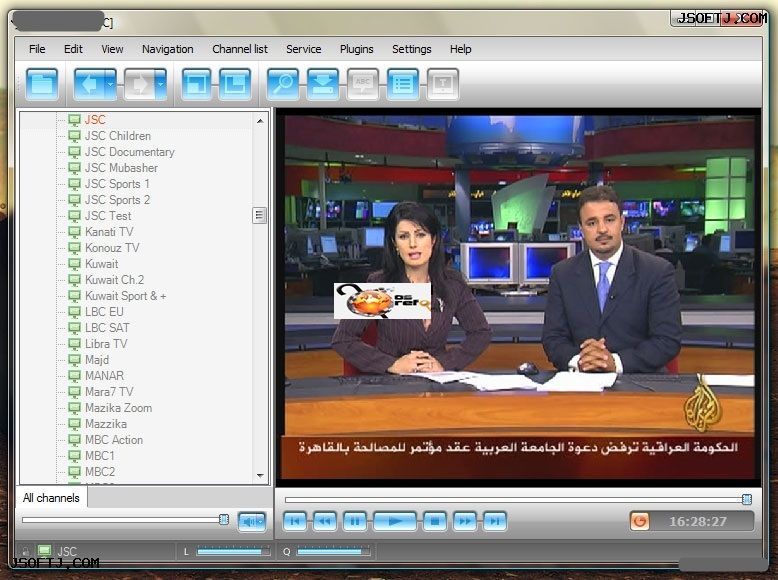This screenshot has width=778, height=580.
Task: Select the JSC Sports 1 channel
Action: pyautogui.click(x=117, y=184)
